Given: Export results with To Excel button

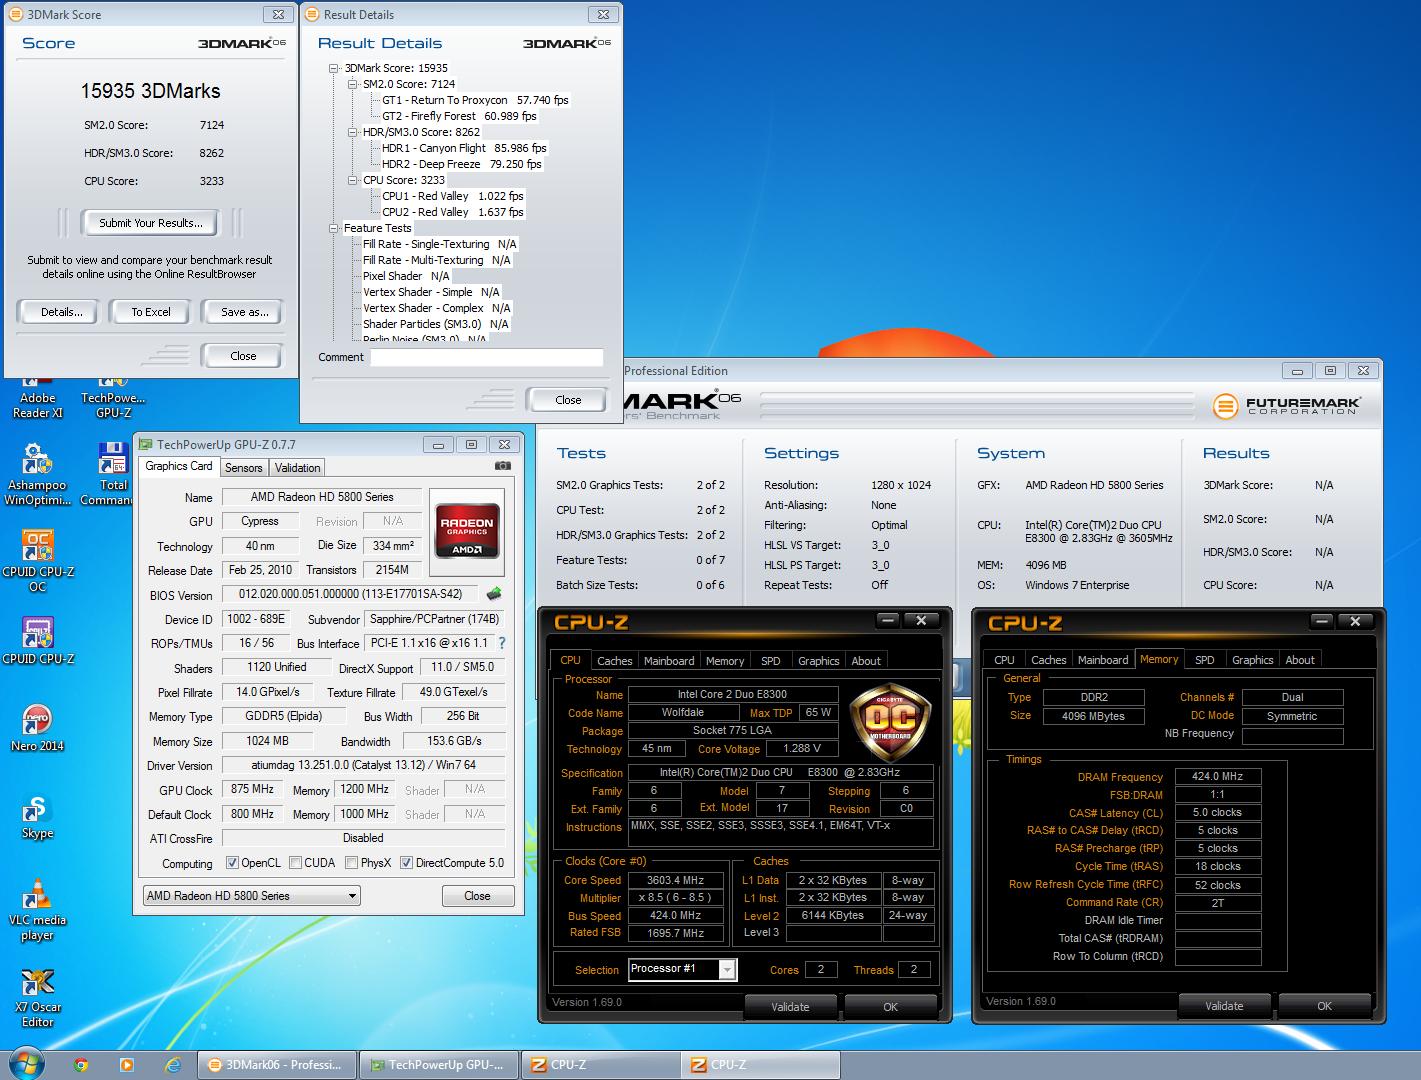Looking at the screenshot, I should (x=151, y=312).
